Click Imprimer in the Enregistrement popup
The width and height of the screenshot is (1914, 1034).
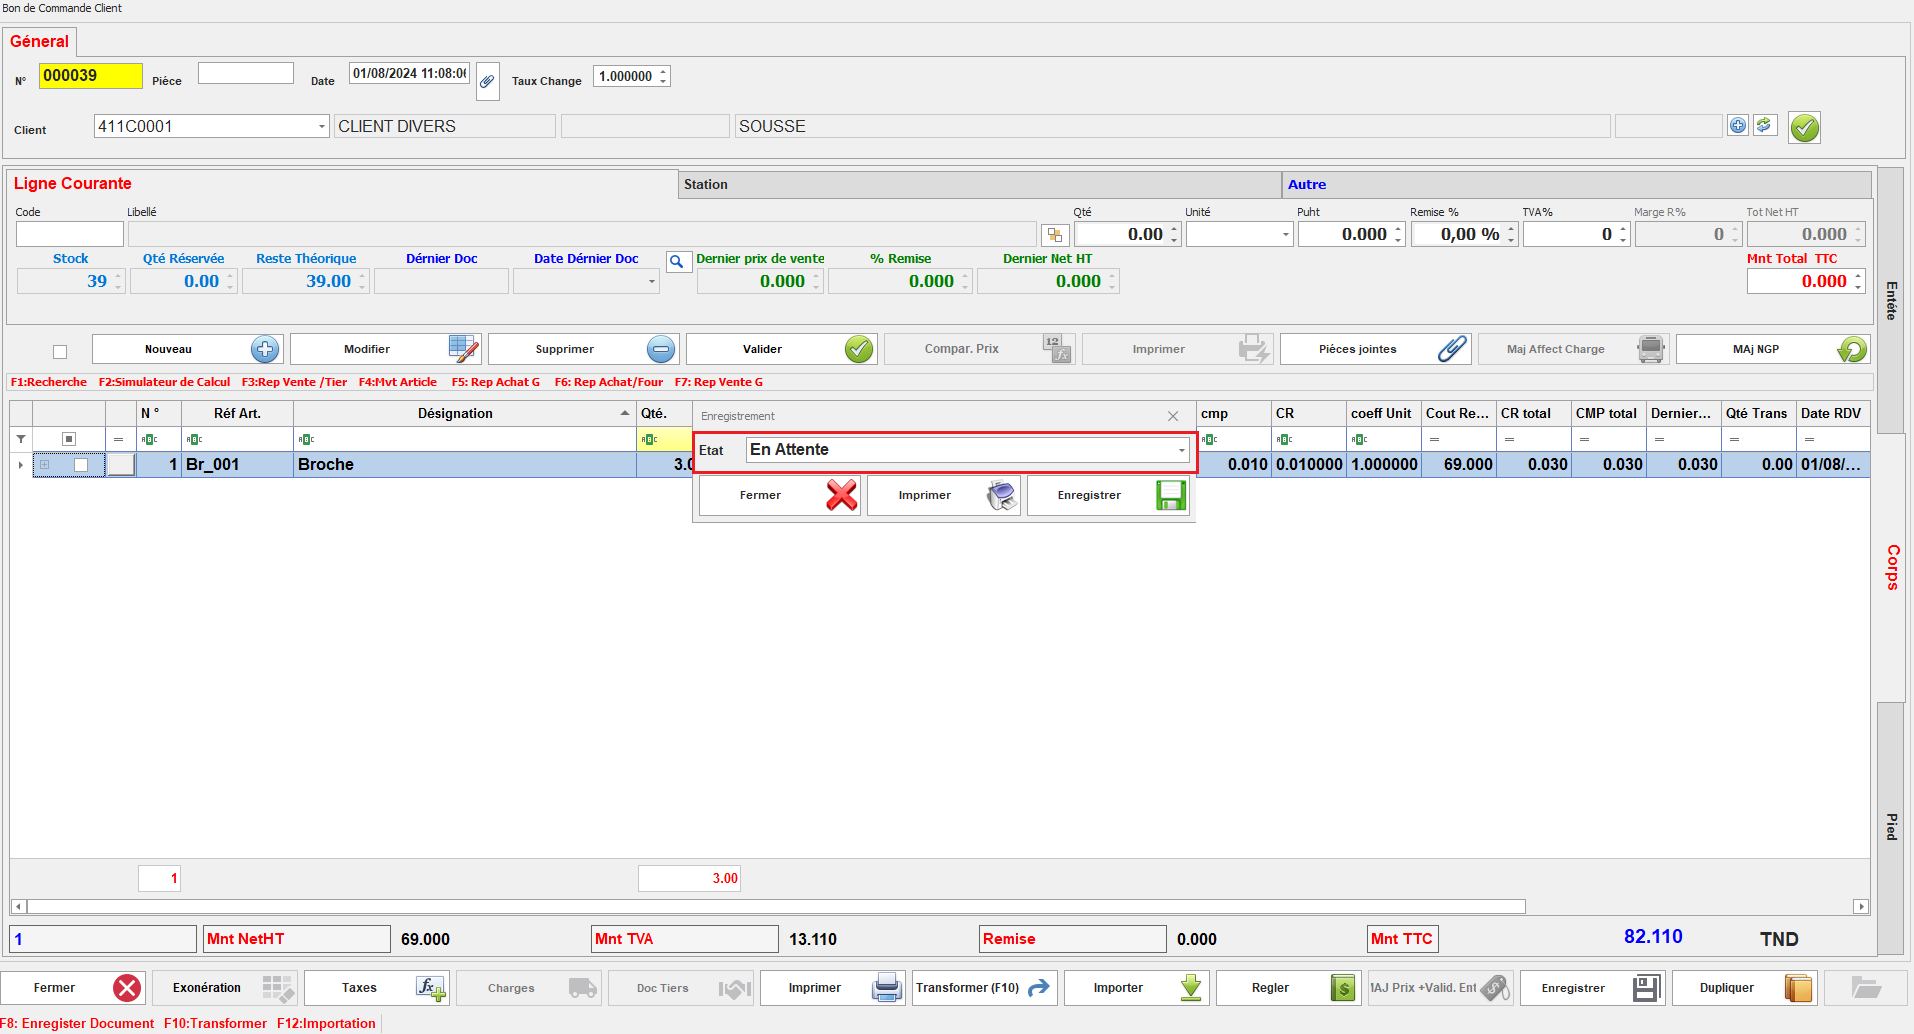pyautogui.click(x=944, y=495)
